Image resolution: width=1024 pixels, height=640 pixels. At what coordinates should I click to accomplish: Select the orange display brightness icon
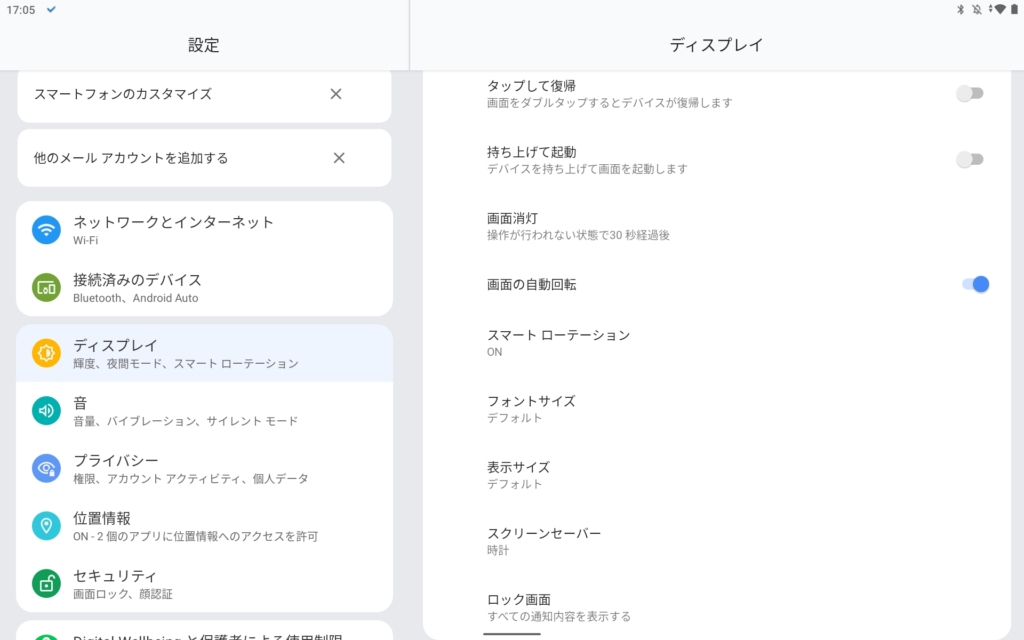46,353
